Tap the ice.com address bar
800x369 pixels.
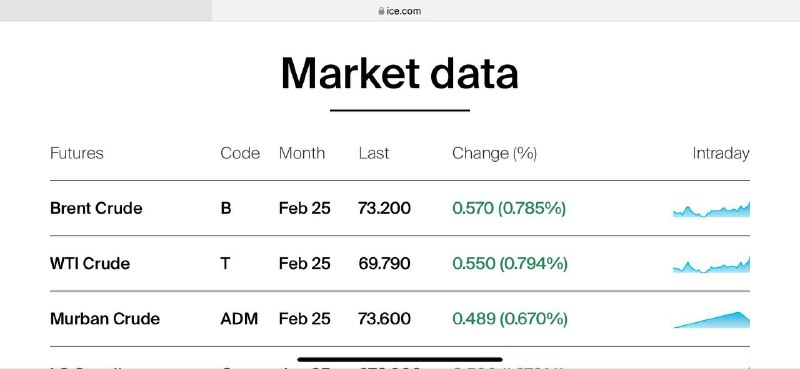506,11
